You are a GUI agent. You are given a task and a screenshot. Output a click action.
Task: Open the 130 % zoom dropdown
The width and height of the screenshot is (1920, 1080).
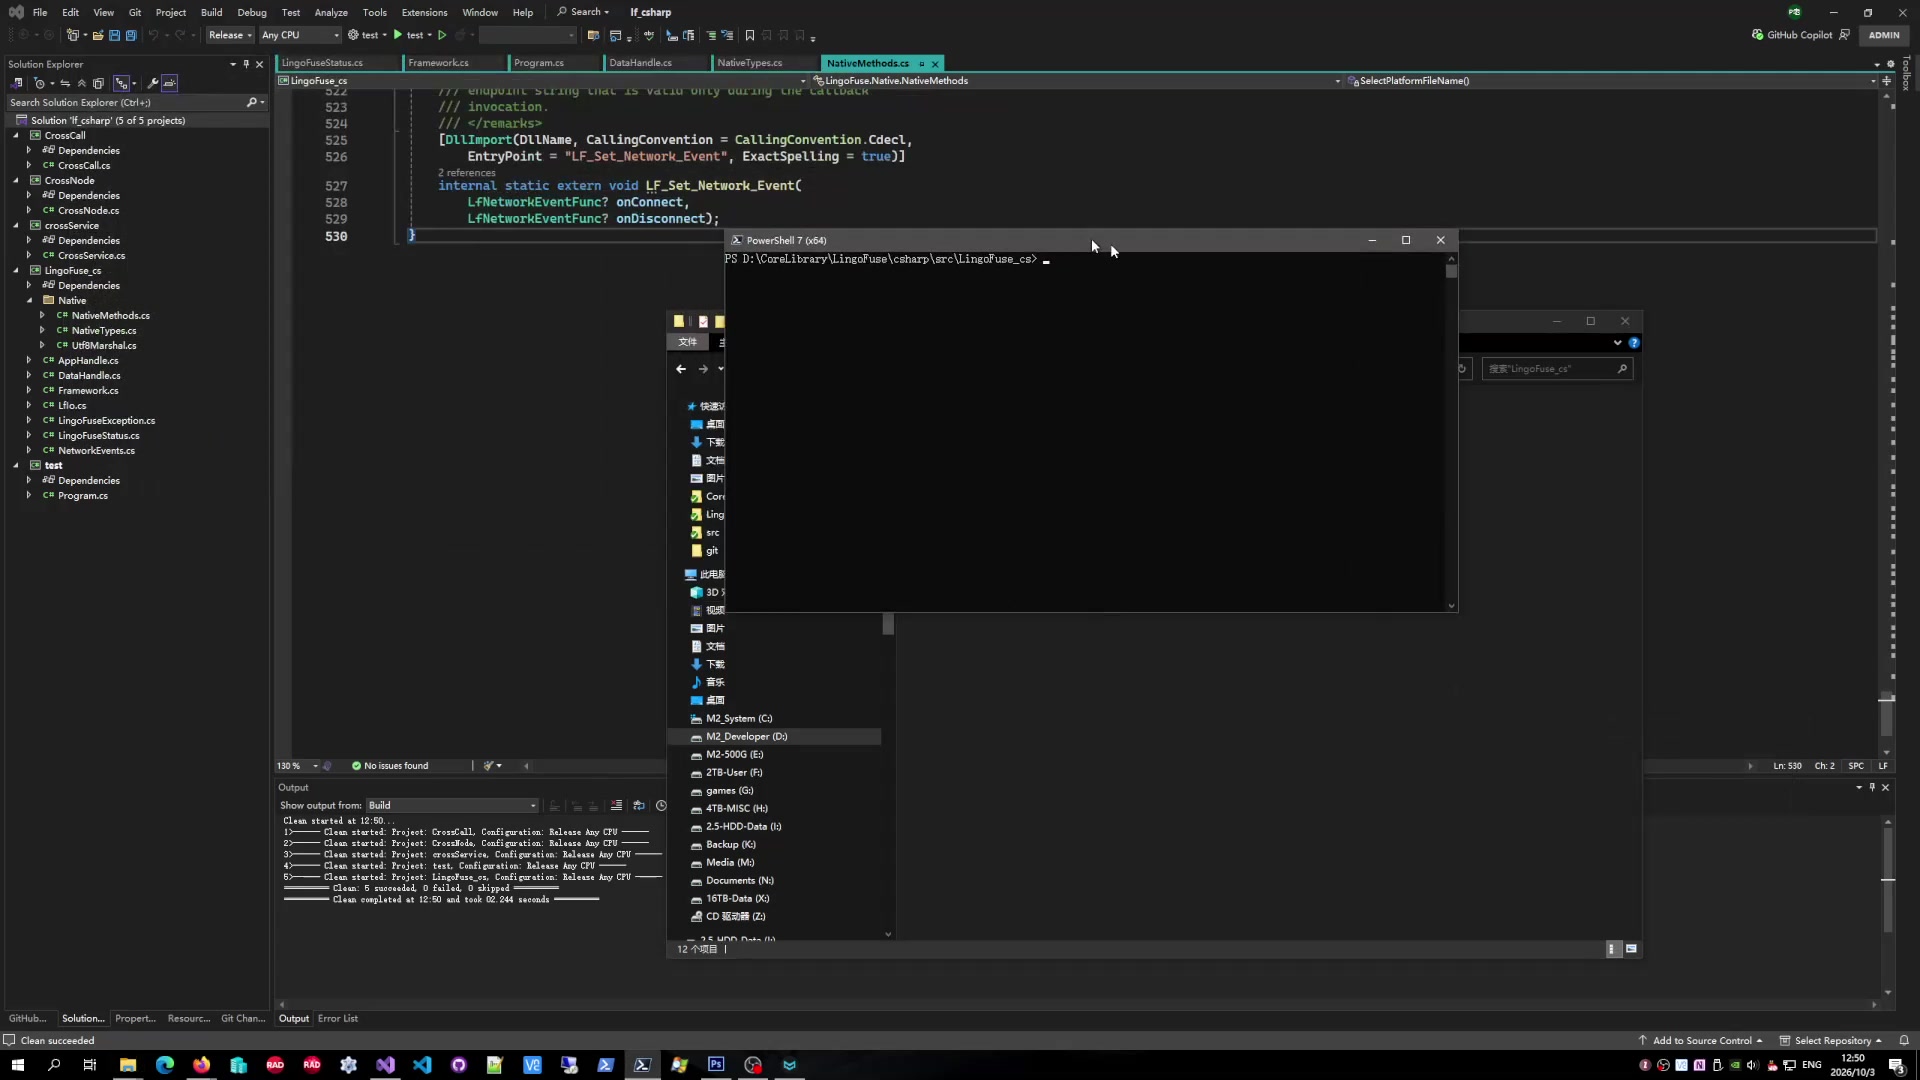point(298,766)
